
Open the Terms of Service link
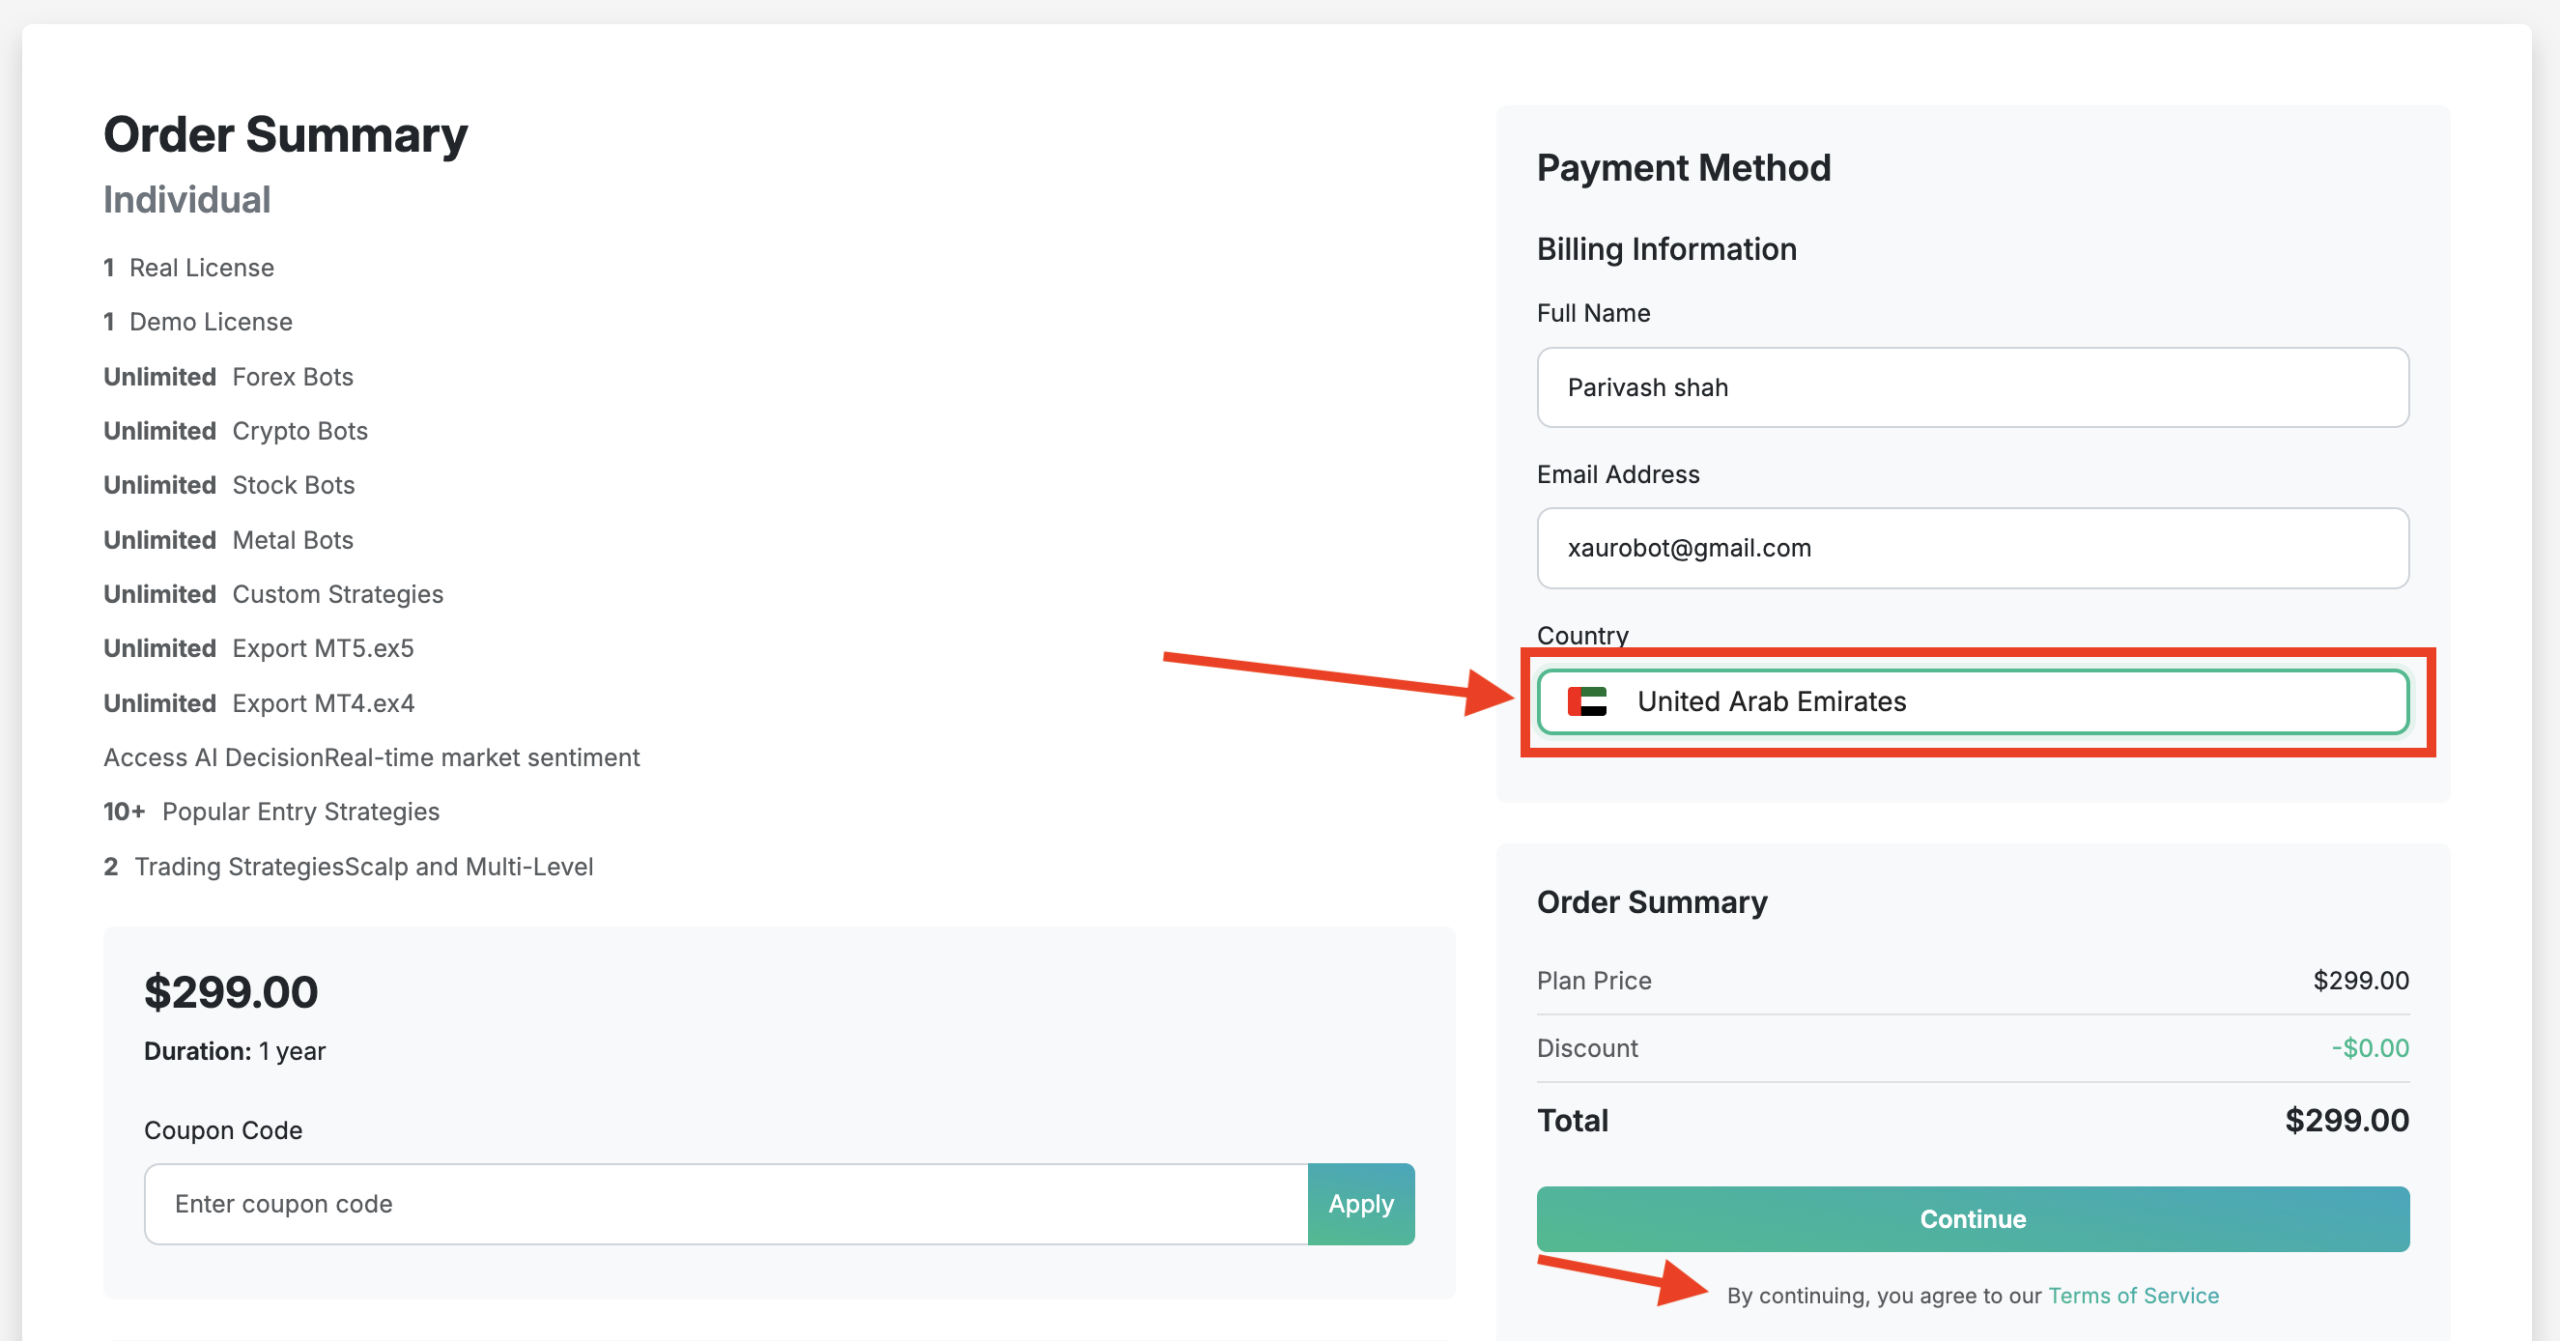[x=2133, y=1296]
